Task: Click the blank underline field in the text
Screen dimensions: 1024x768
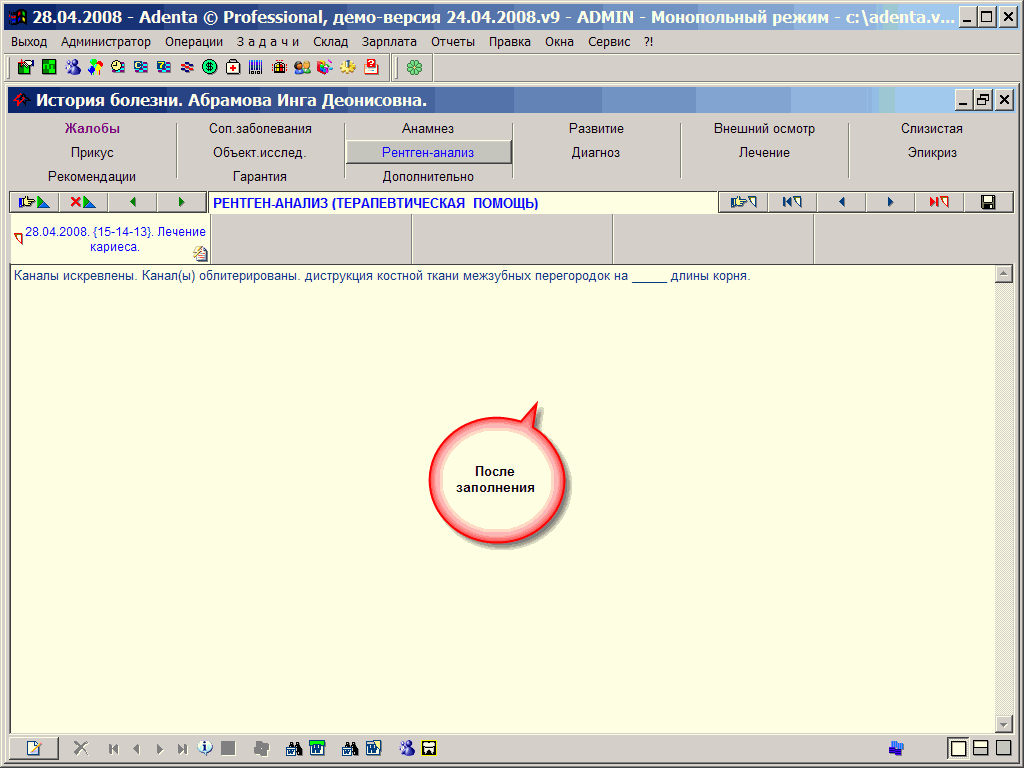Action: (x=649, y=277)
